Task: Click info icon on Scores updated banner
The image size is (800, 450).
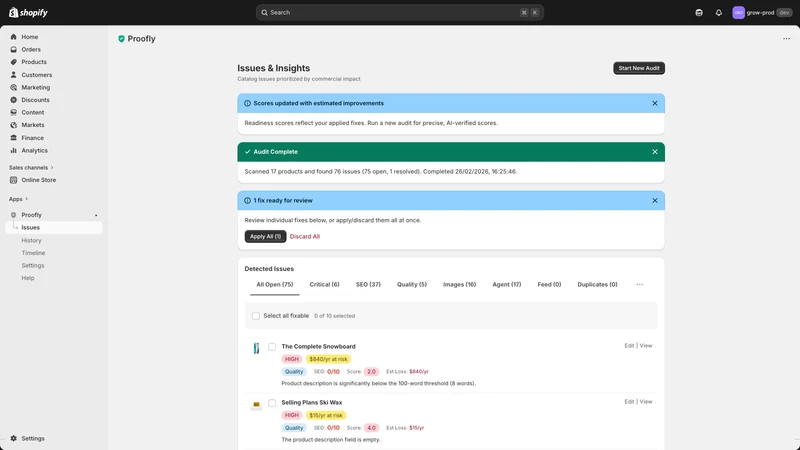Action: coord(247,103)
